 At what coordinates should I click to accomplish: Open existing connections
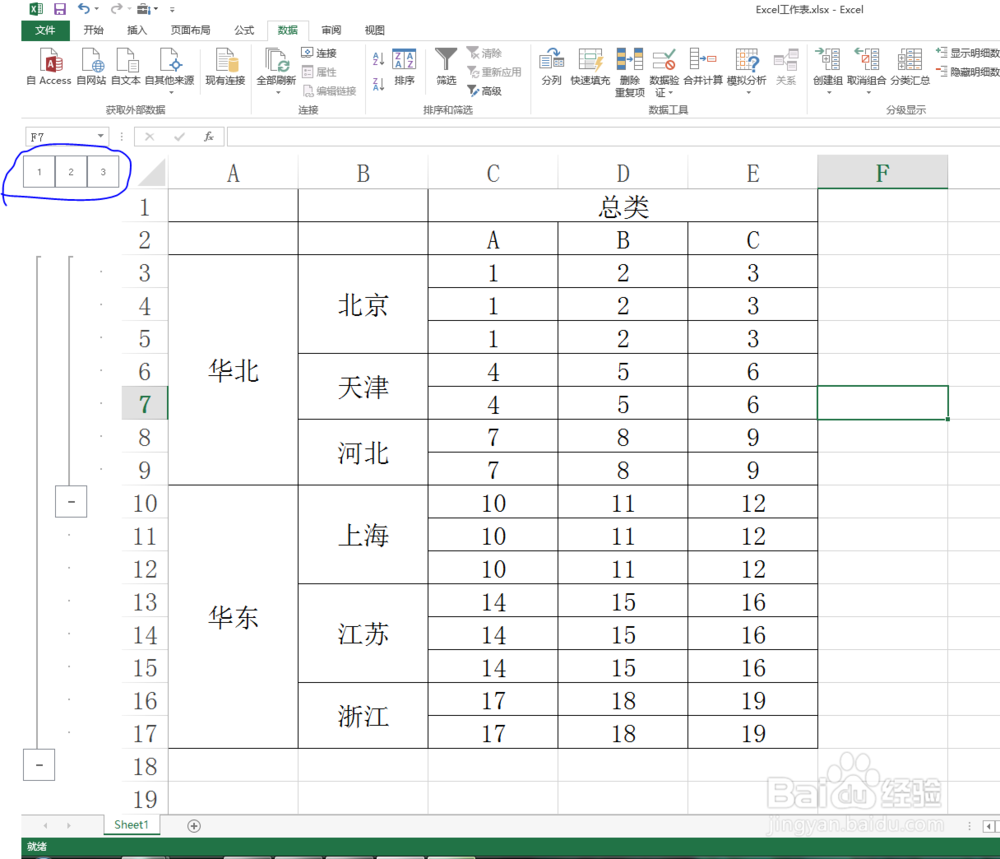coord(225,67)
